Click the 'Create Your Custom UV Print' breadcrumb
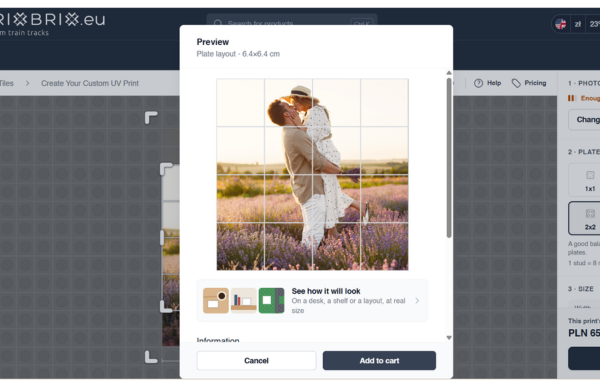This screenshot has height=380, width=600. point(90,83)
